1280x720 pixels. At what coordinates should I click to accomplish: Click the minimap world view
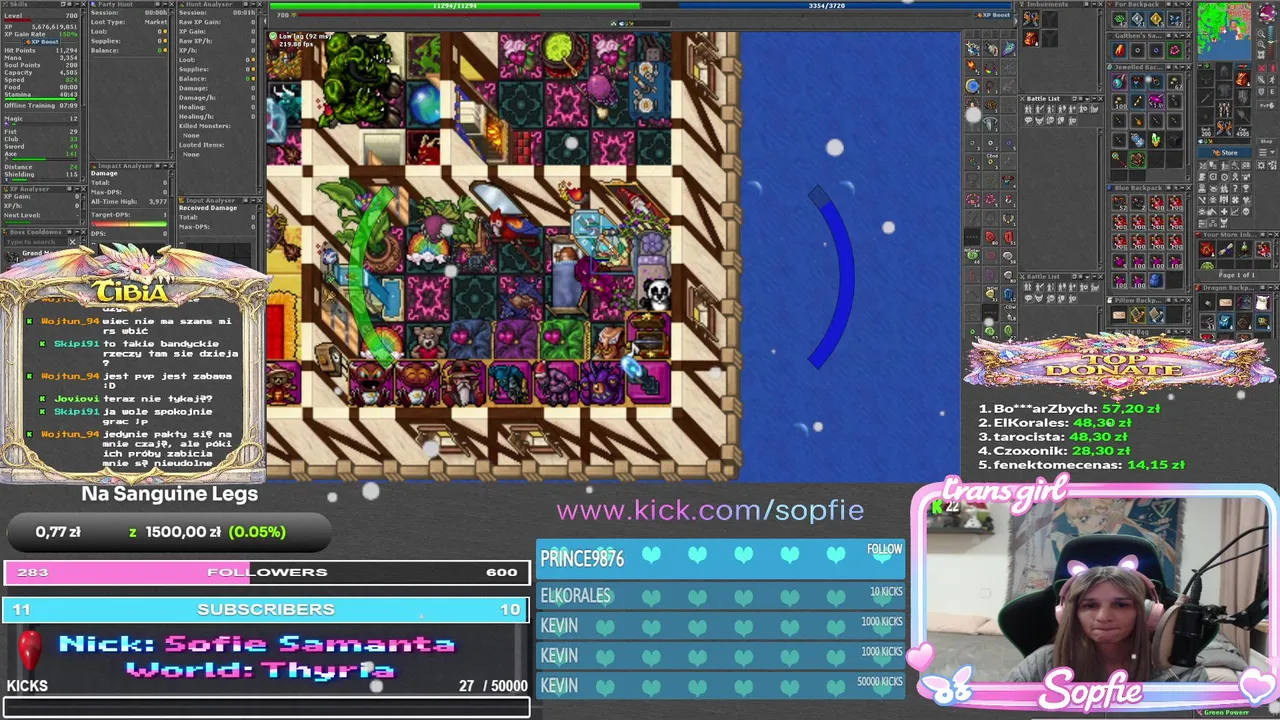[x=1224, y=31]
